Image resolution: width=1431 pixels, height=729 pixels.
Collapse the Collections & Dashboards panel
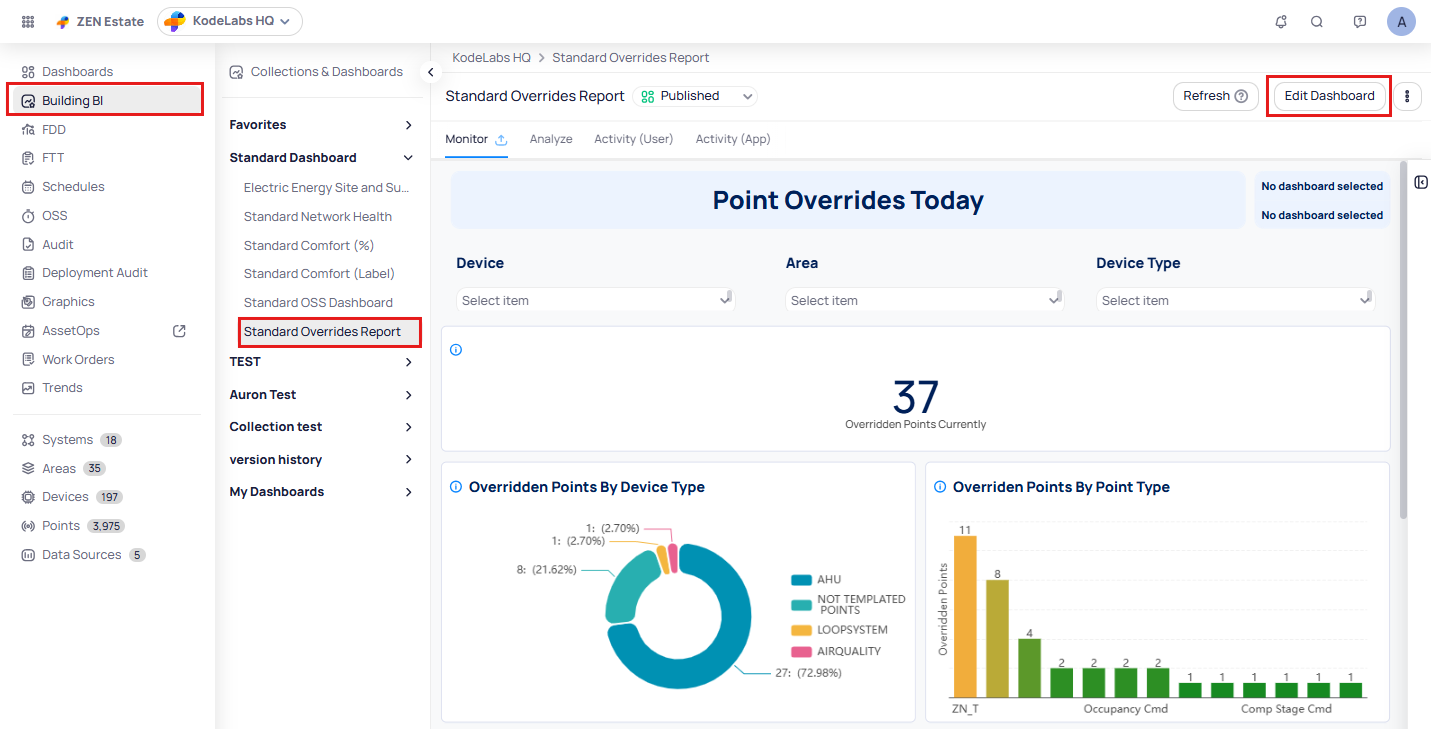(x=430, y=72)
